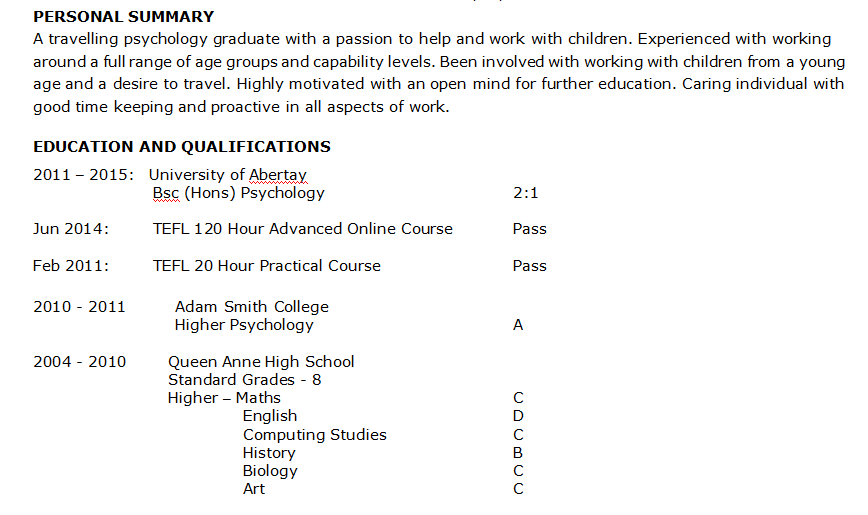Click the Biology subject

(x=270, y=471)
